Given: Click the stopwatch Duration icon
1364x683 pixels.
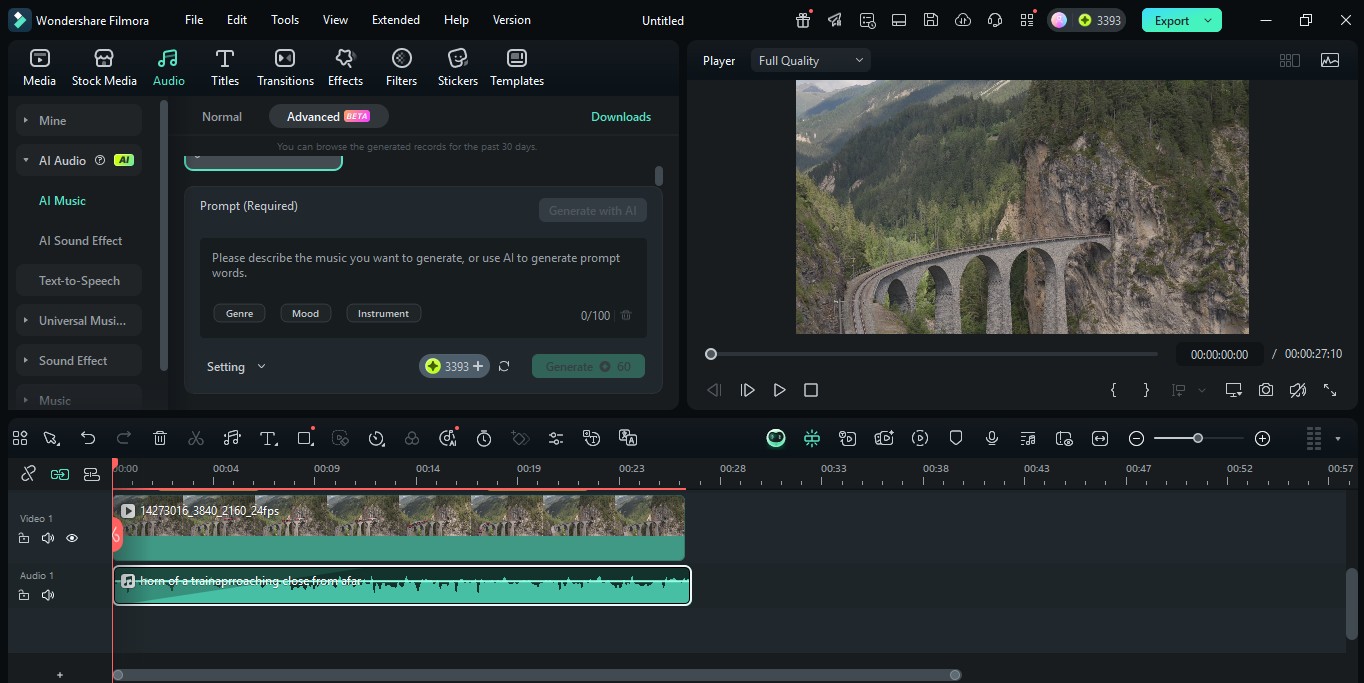Looking at the screenshot, I should pyautogui.click(x=484, y=438).
